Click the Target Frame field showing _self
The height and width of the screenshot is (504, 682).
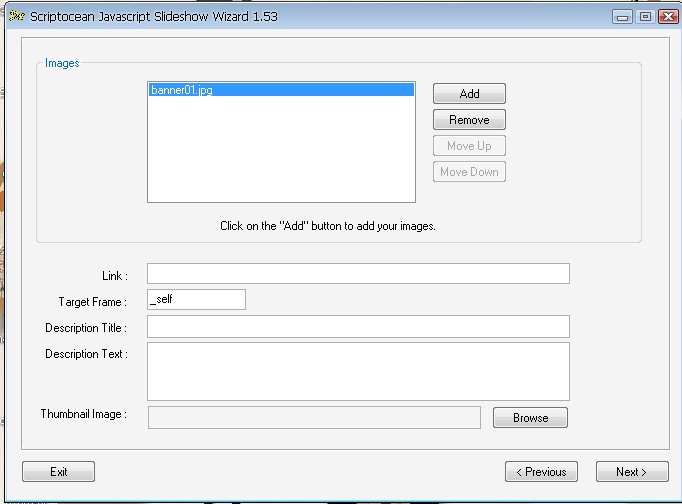pos(197,300)
